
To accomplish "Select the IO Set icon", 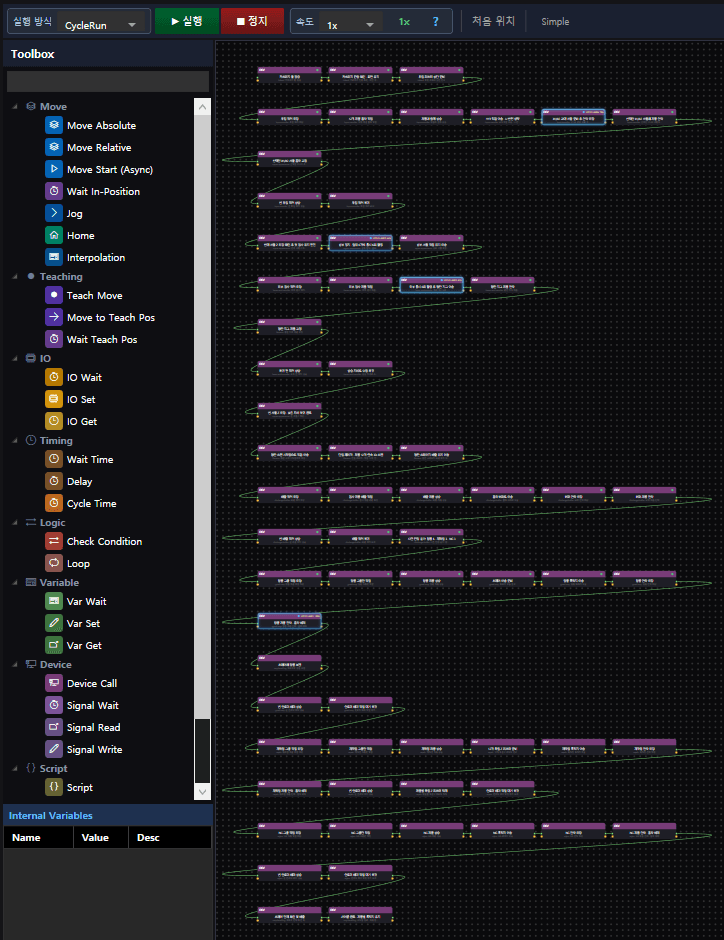I will click(x=54, y=399).
